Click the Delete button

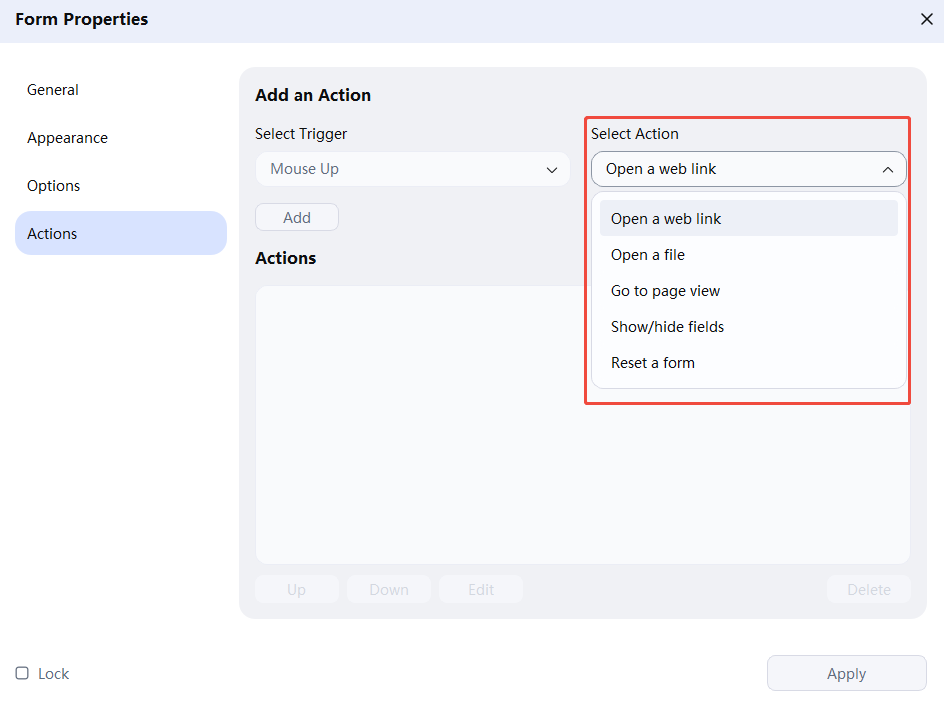[x=868, y=589]
